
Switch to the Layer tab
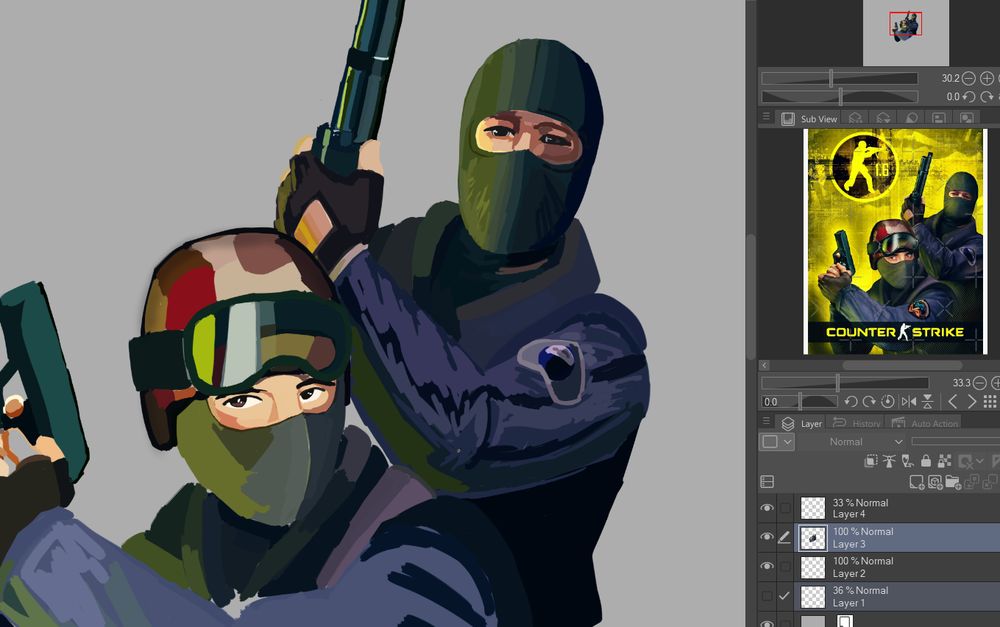(x=802, y=424)
